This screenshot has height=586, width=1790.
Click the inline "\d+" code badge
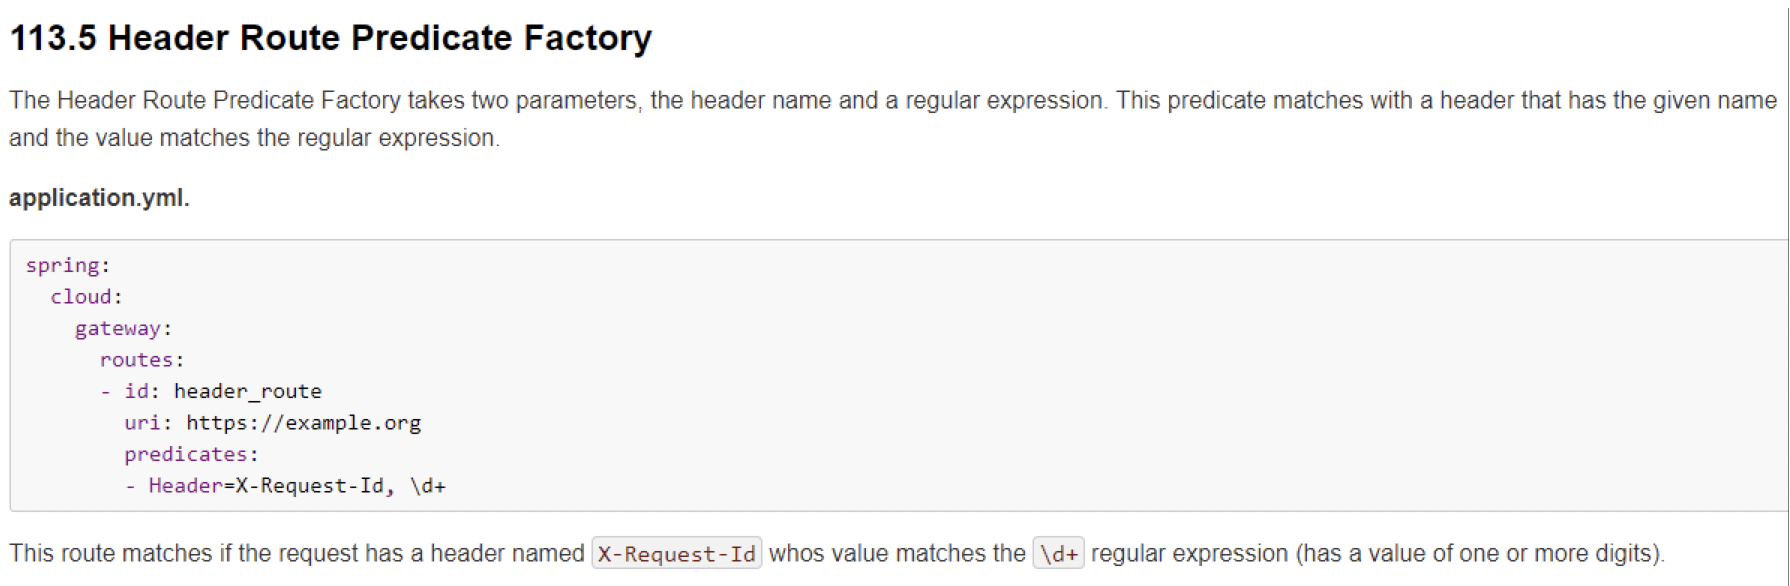[1058, 554]
